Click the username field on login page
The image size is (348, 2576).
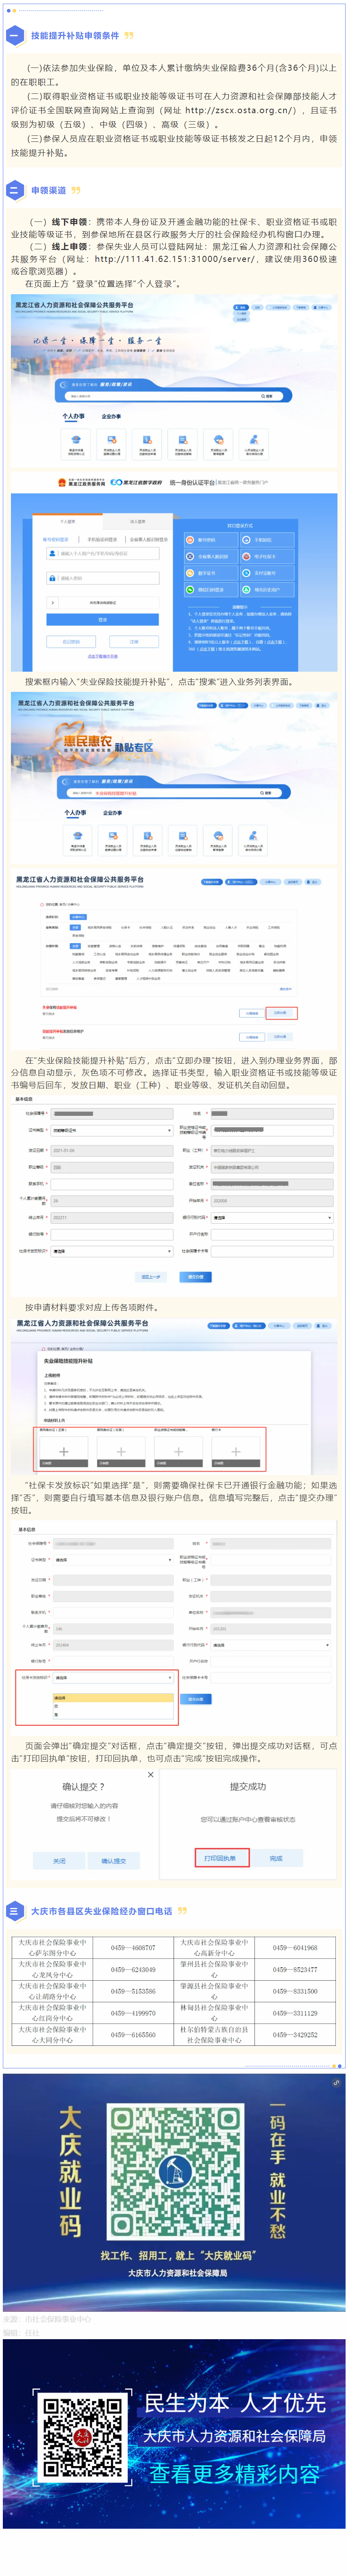click(x=103, y=553)
